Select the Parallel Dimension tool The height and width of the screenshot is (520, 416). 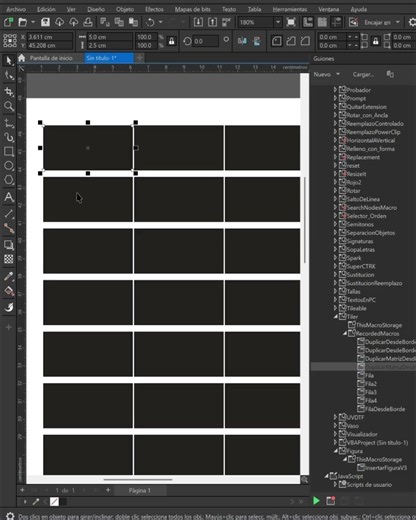click(9, 213)
